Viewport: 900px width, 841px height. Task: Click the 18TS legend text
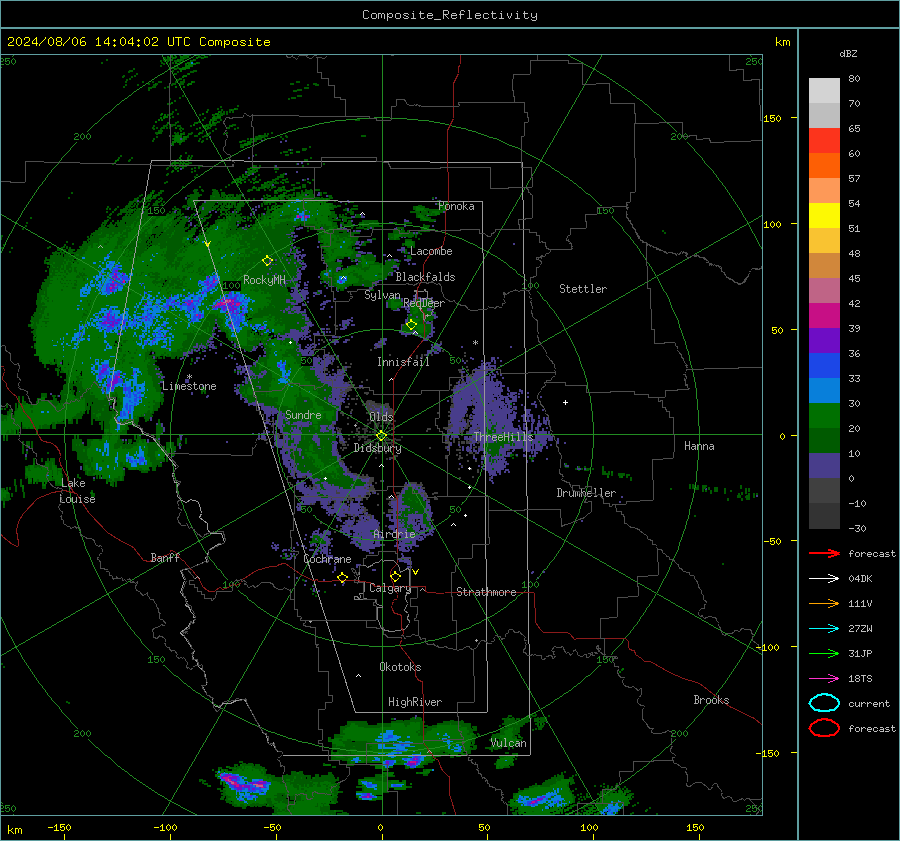[860, 678]
